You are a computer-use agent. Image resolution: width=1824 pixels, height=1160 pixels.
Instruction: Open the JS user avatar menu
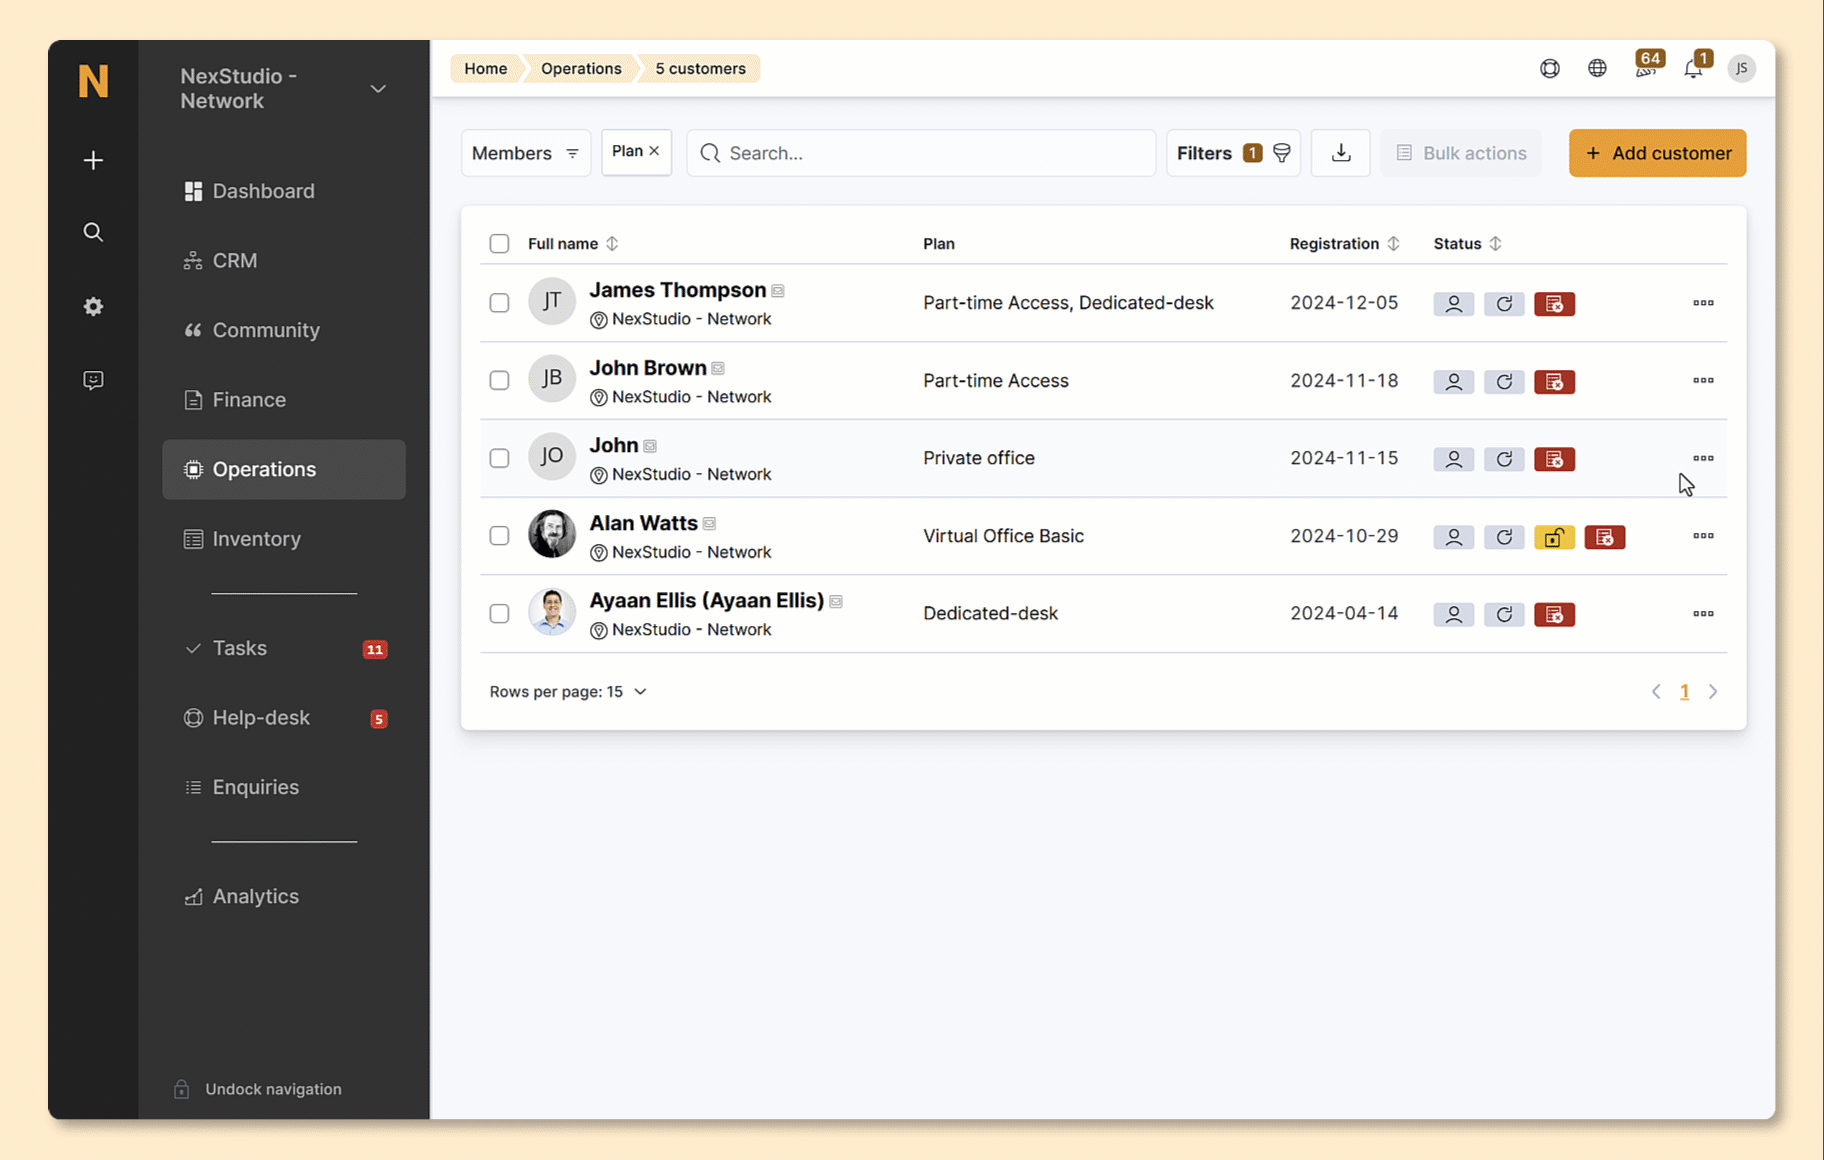coord(1741,68)
